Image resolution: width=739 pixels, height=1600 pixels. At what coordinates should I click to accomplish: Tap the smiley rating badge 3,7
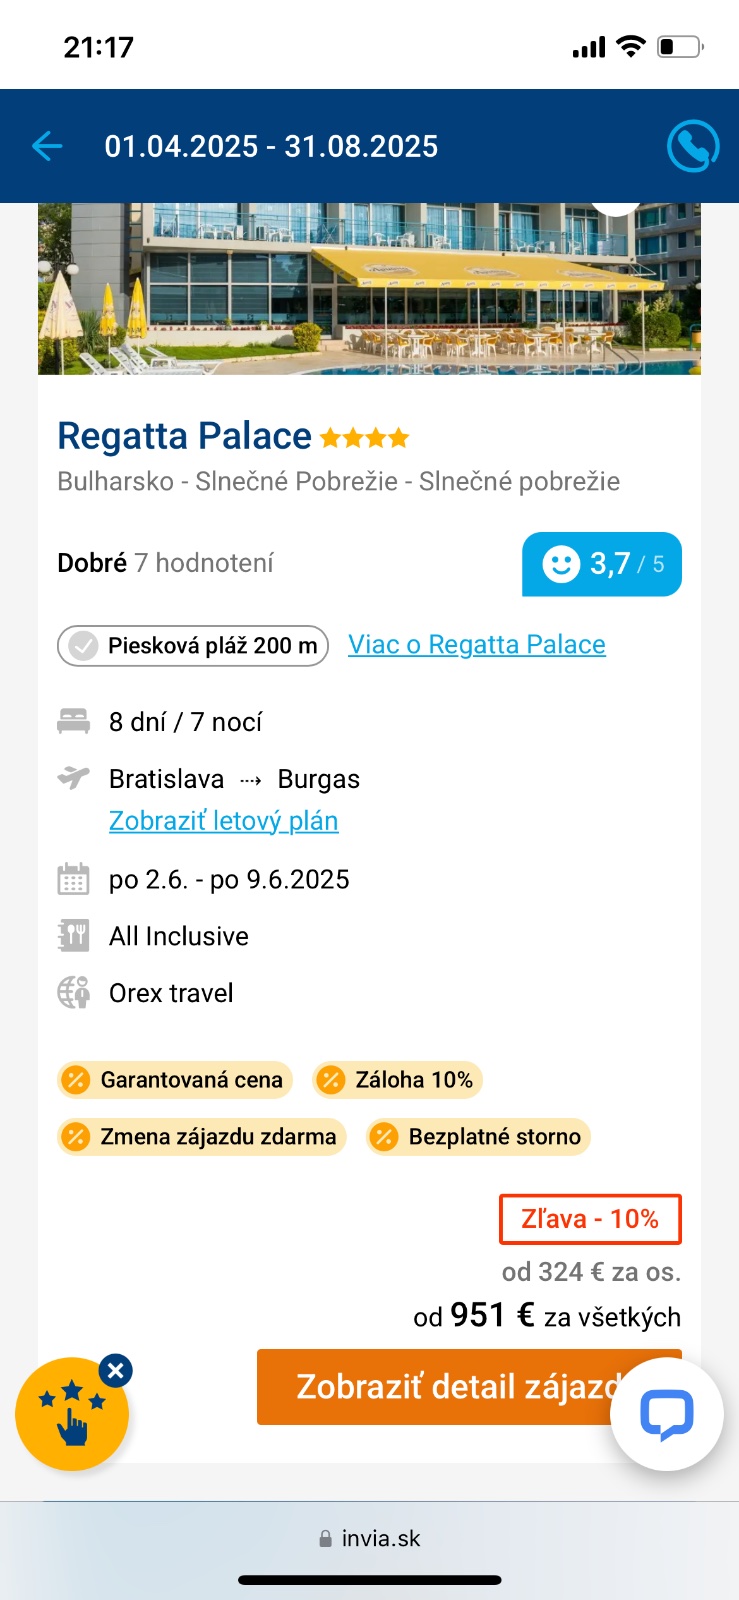click(x=601, y=564)
